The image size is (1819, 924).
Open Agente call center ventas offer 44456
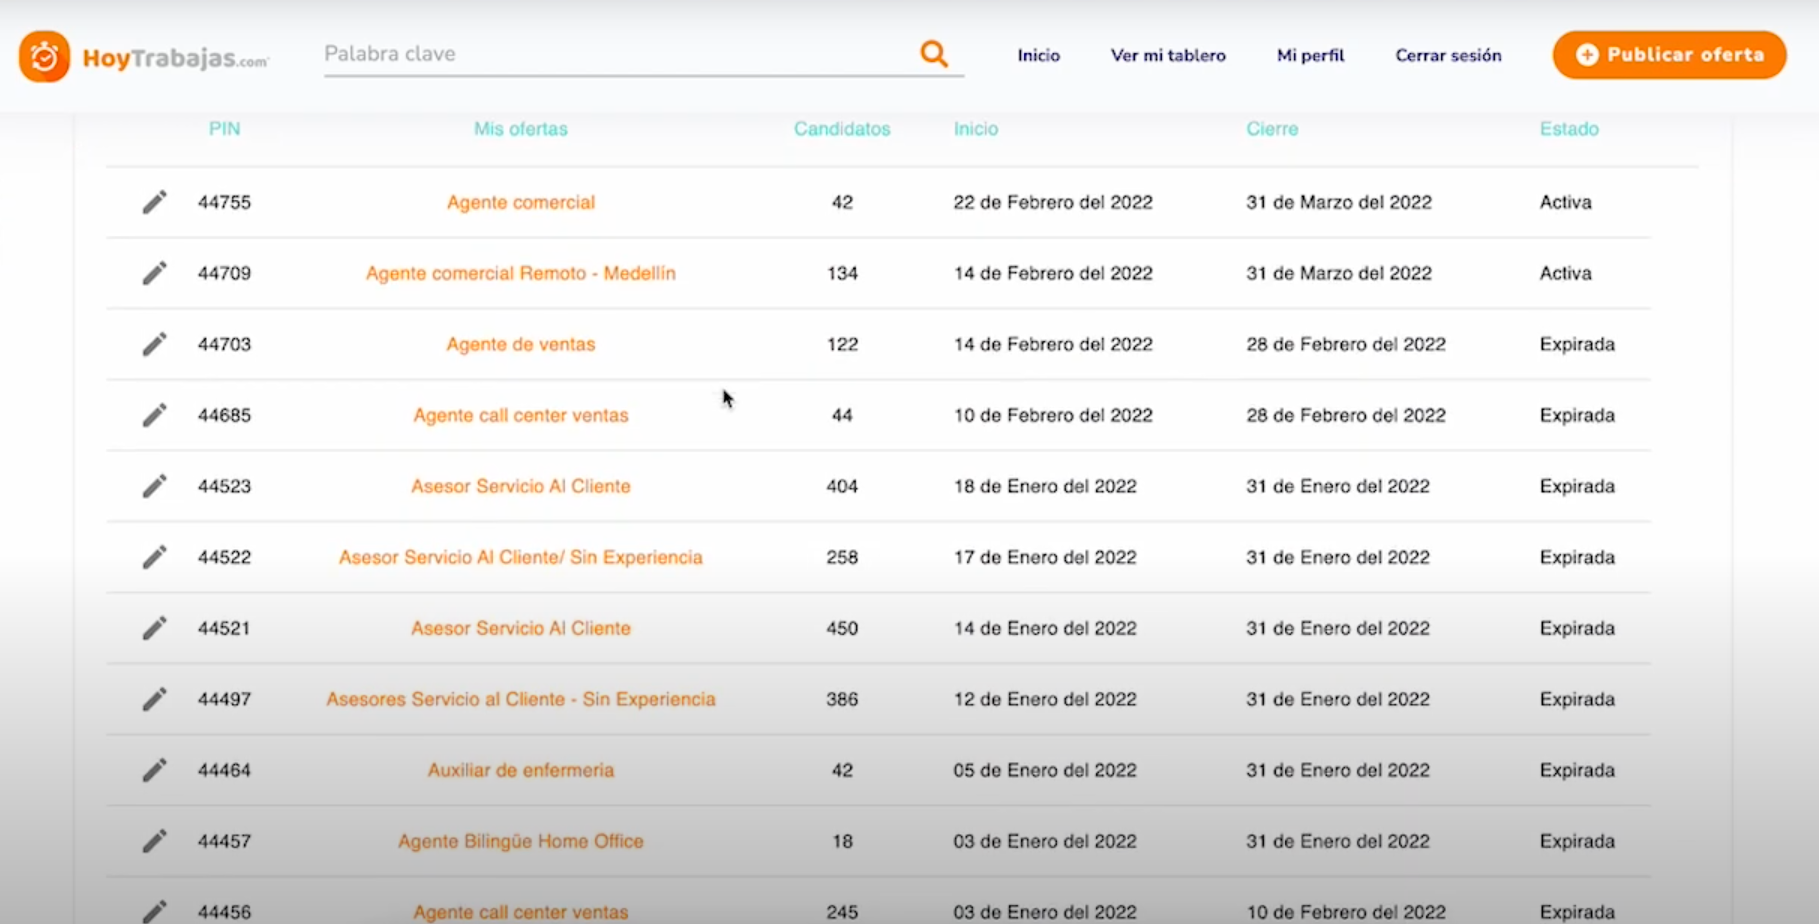pyautogui.click(x=520, y=912)
